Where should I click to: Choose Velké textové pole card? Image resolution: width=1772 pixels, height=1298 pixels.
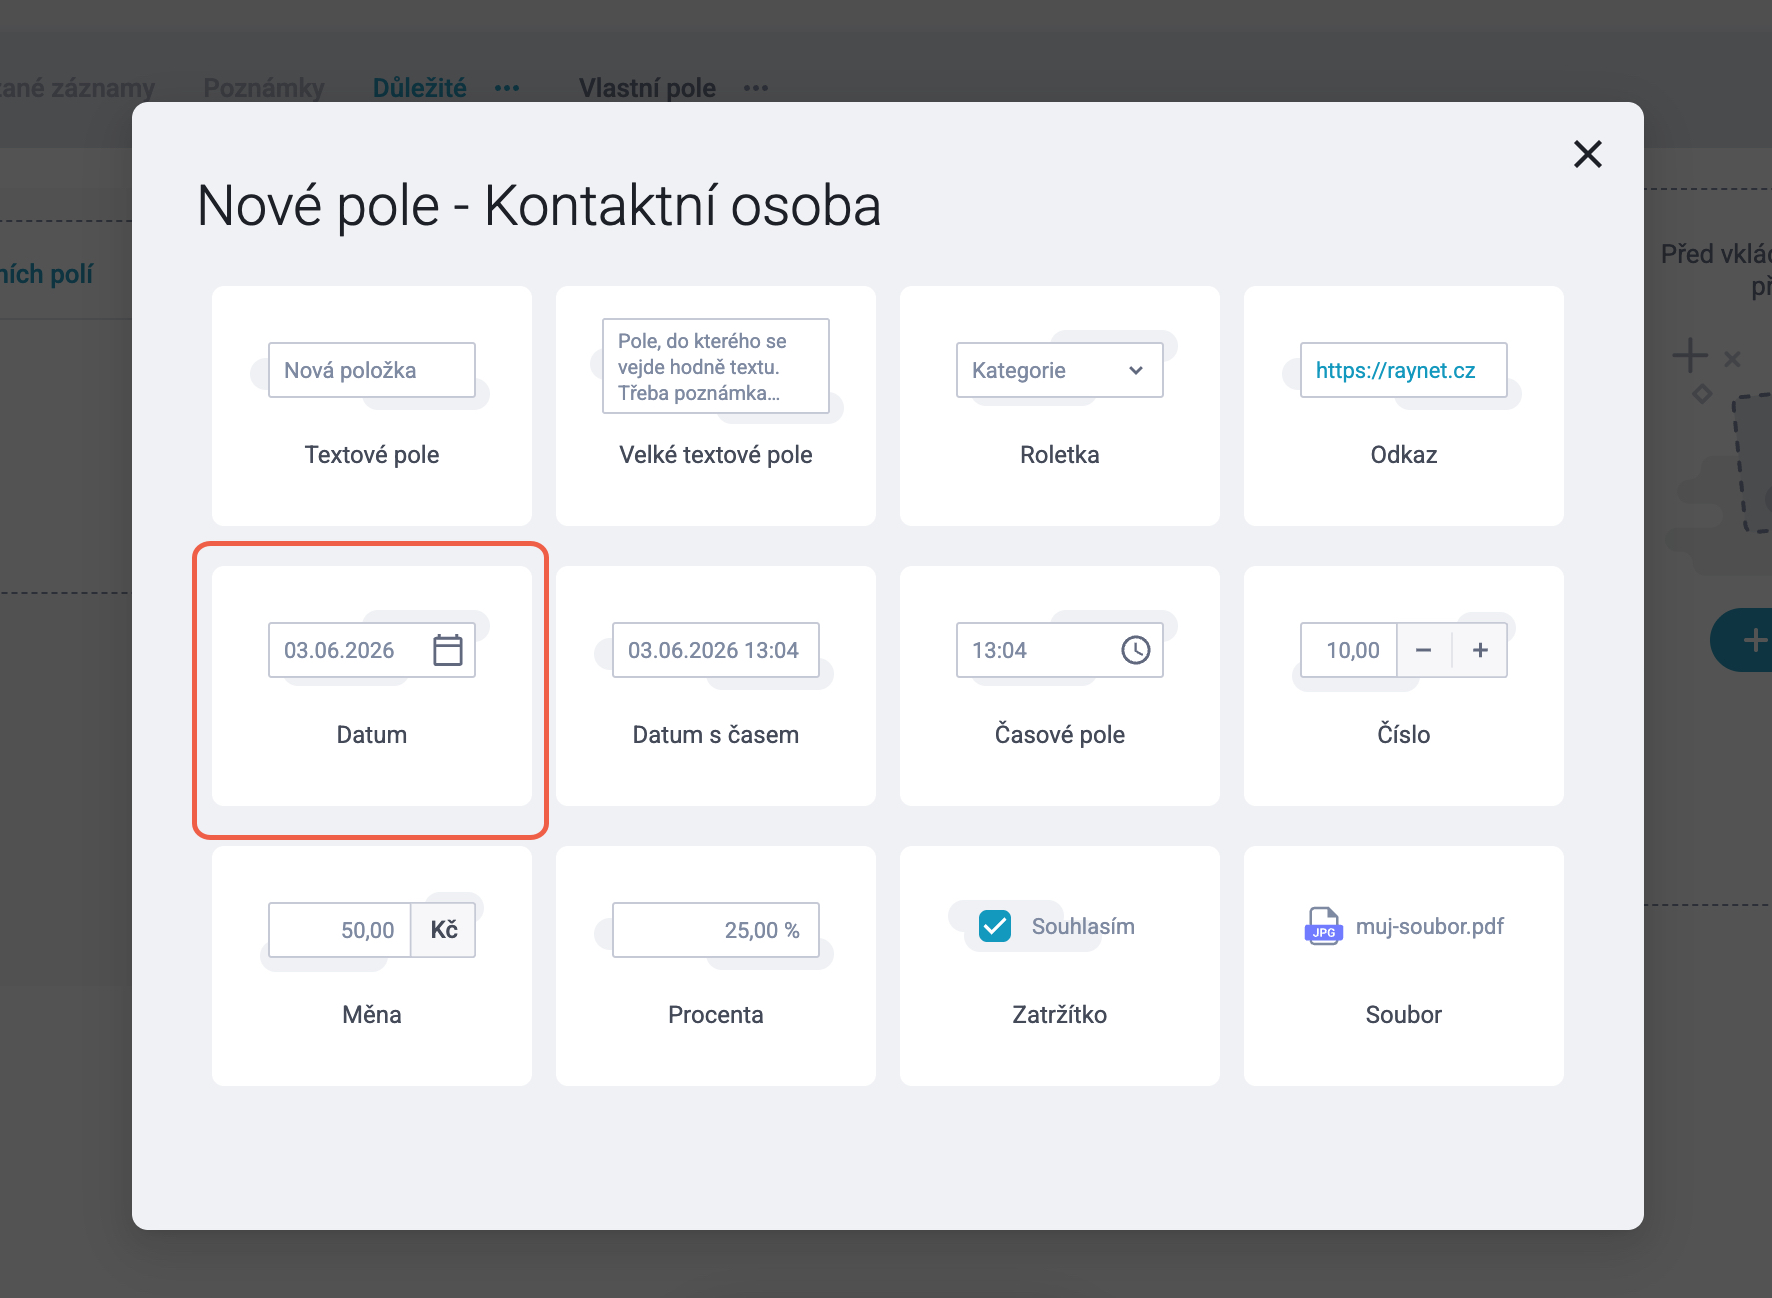click(716, 406)
